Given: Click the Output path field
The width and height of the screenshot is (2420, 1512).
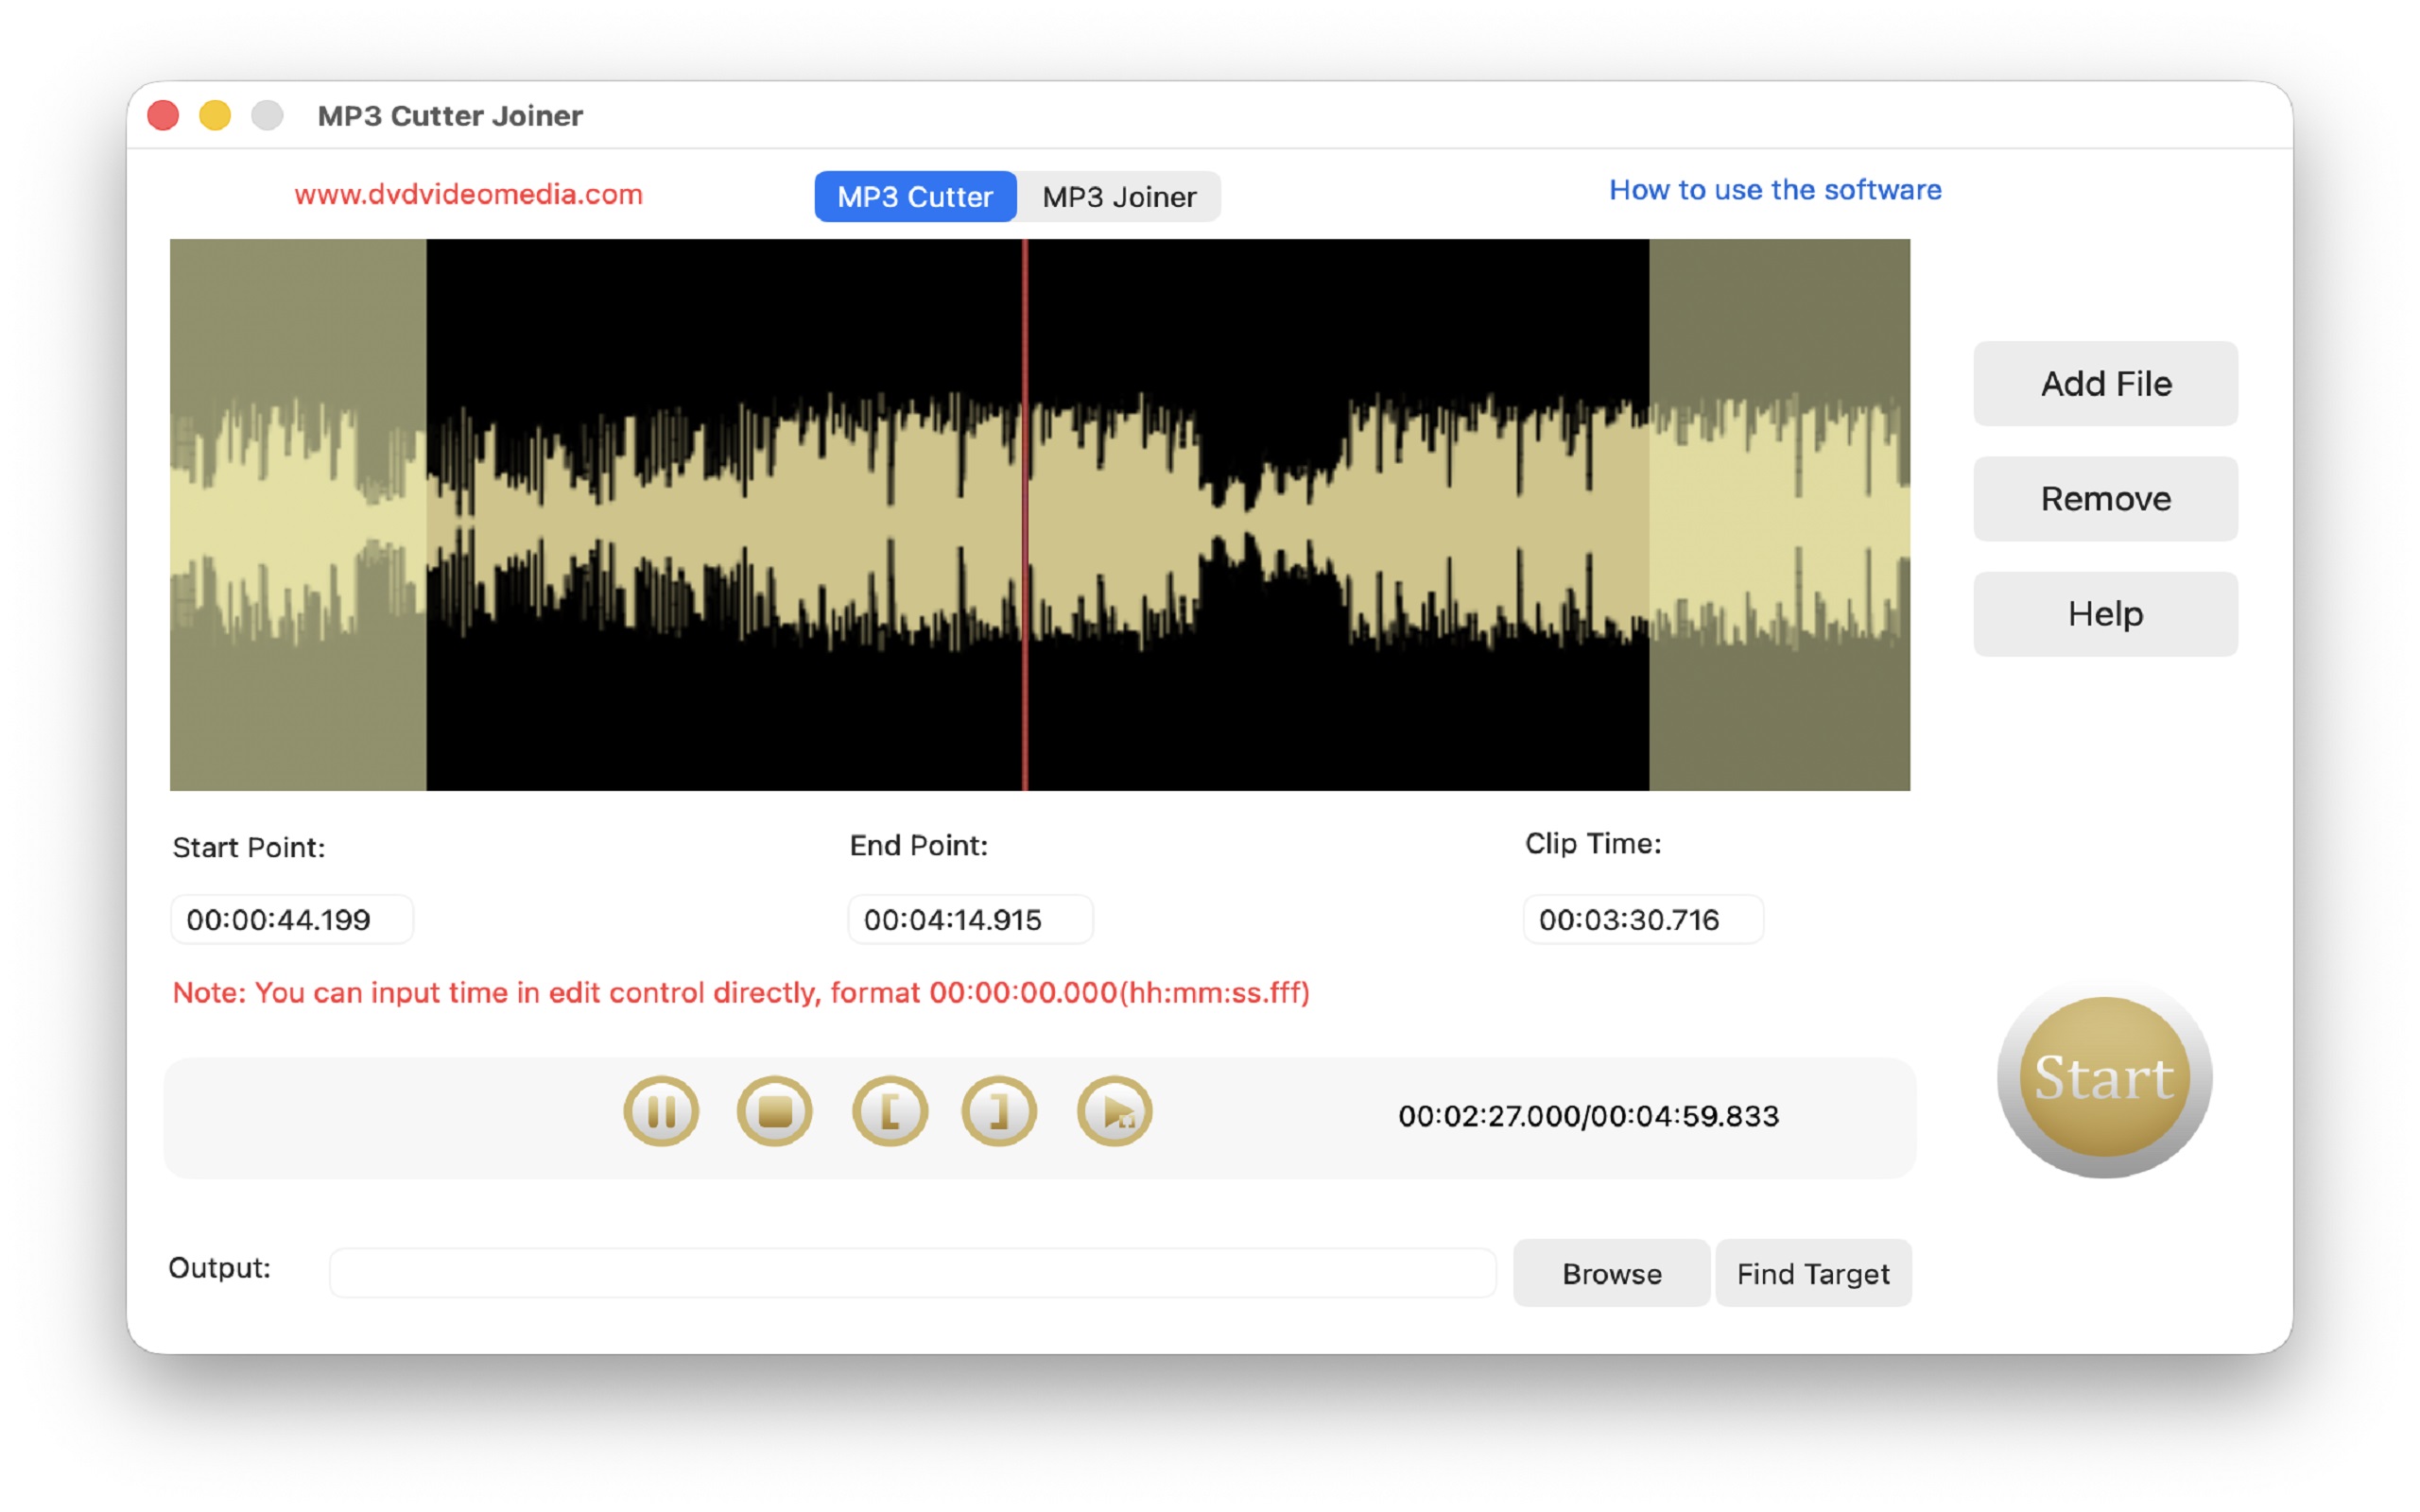Looking at the screenshot, I should click(911, 1271).
